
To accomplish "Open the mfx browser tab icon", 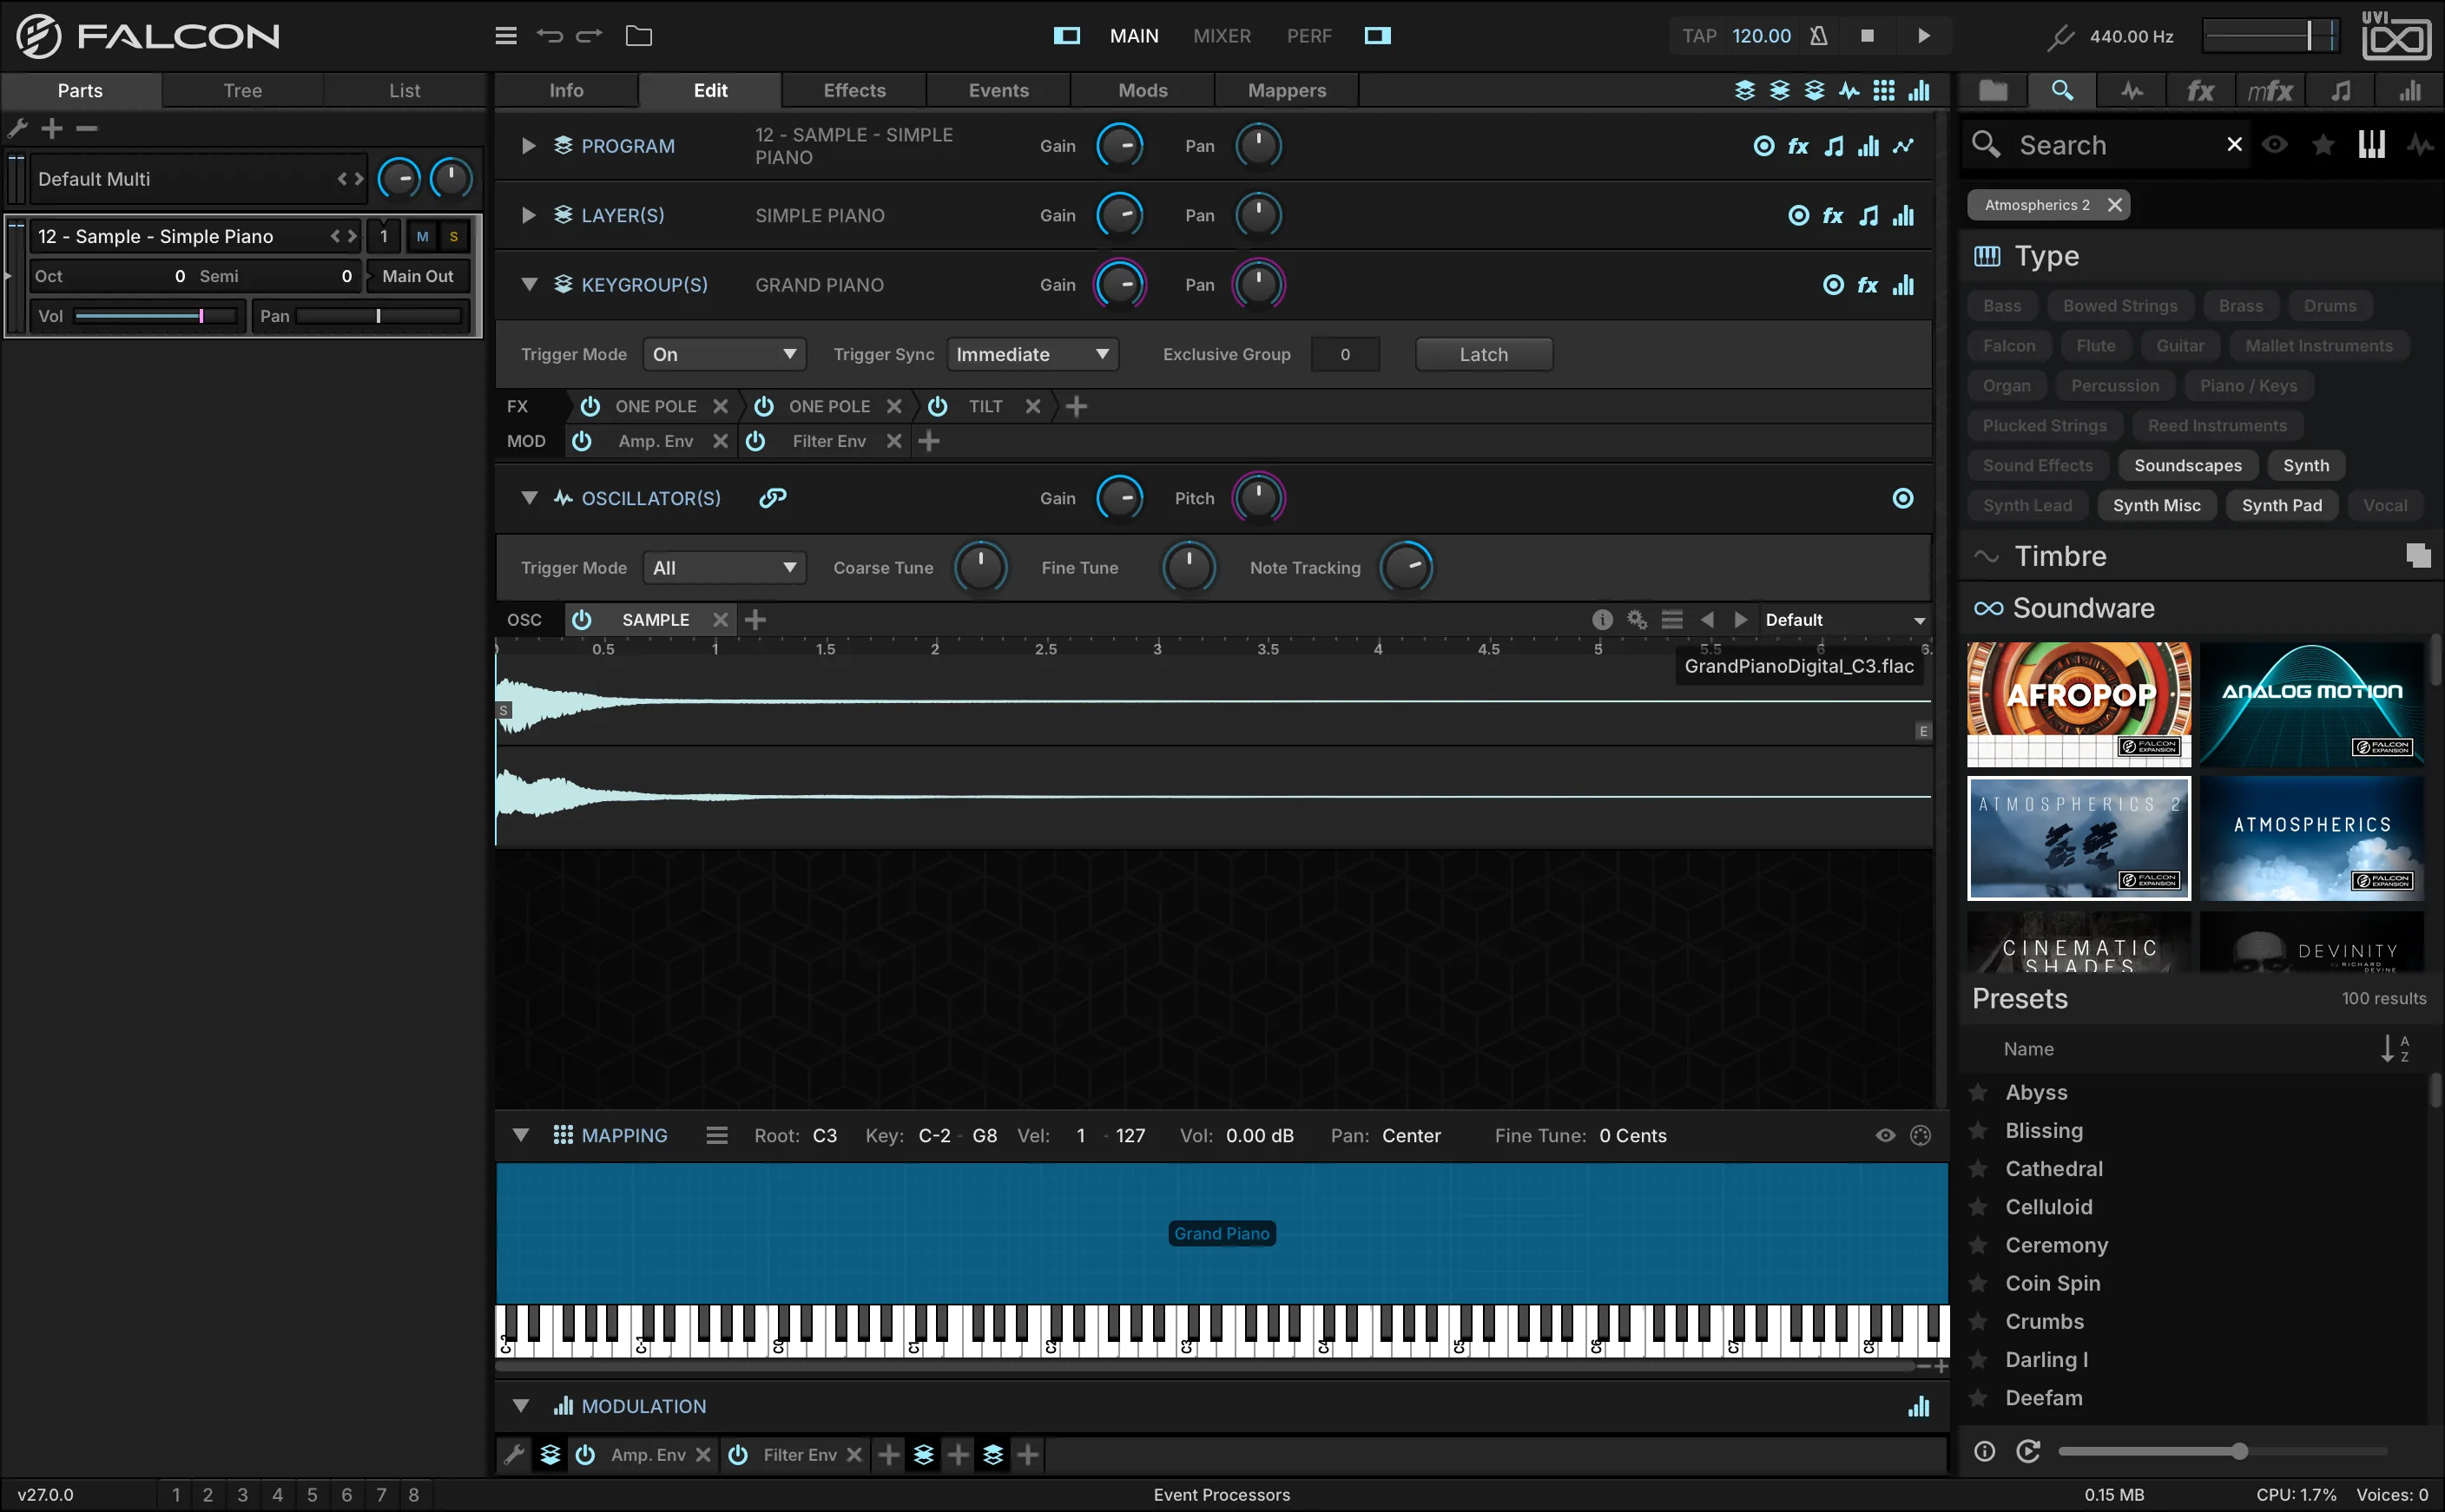I will pos(2270,91).
